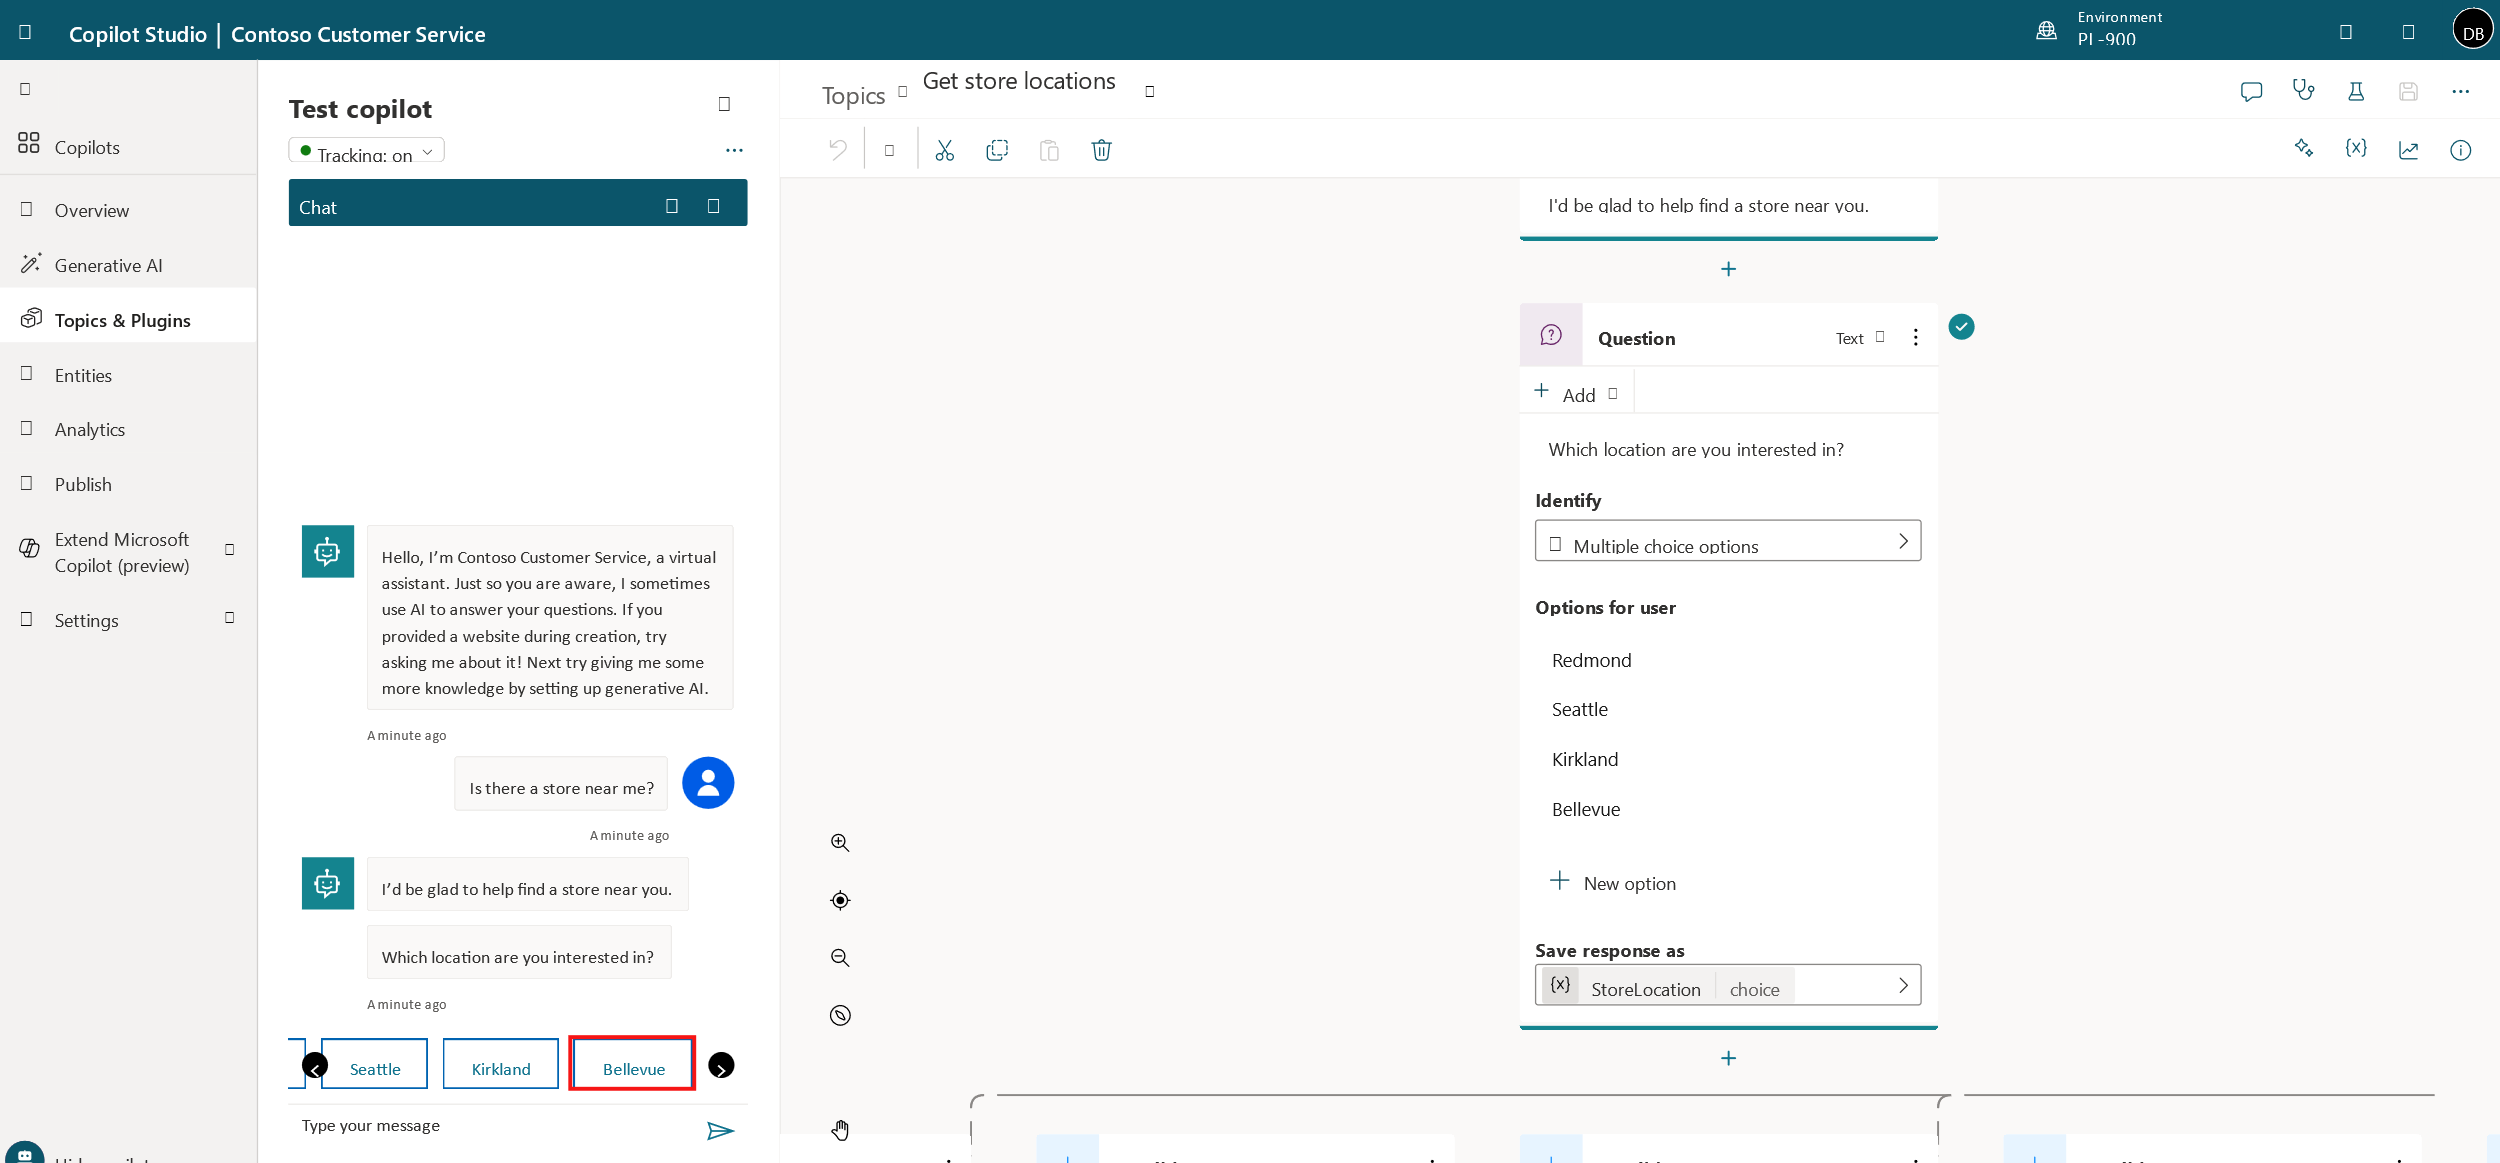Viewport: 2500px width, 1163px height.
Task: Choose Bellevue in the test chat
Action: [632, 1063]
